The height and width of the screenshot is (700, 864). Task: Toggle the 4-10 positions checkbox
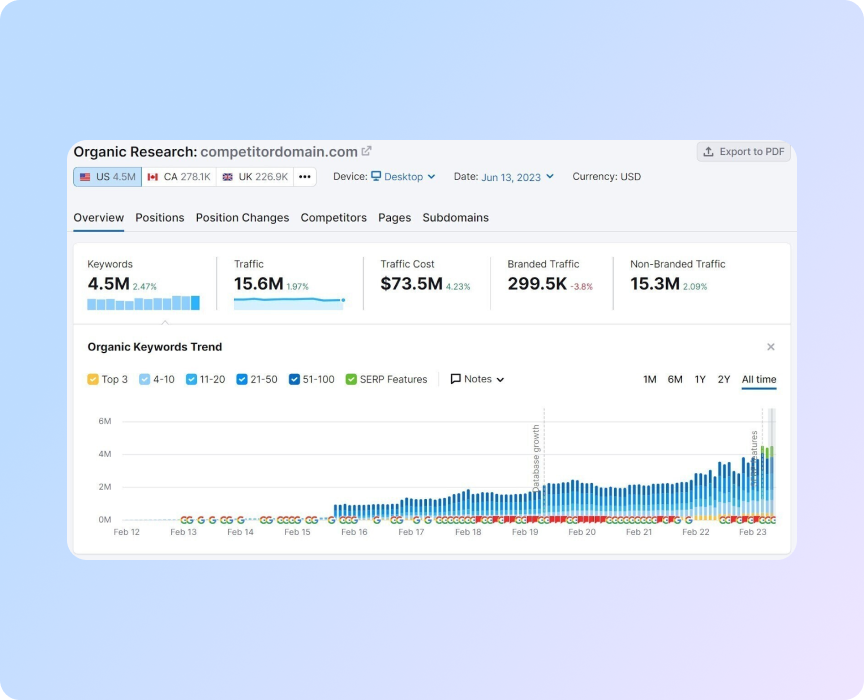click(145, 379)
